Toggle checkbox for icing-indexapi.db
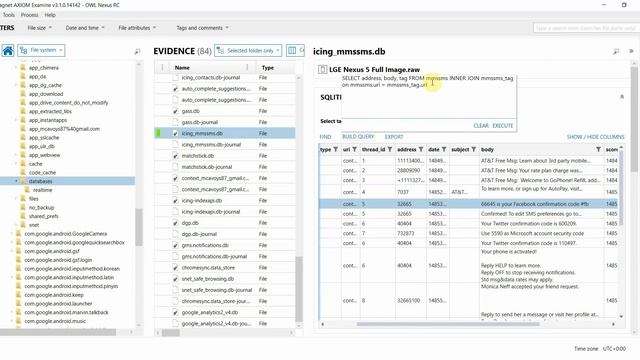The image size is (640, 360). [176, 200]
